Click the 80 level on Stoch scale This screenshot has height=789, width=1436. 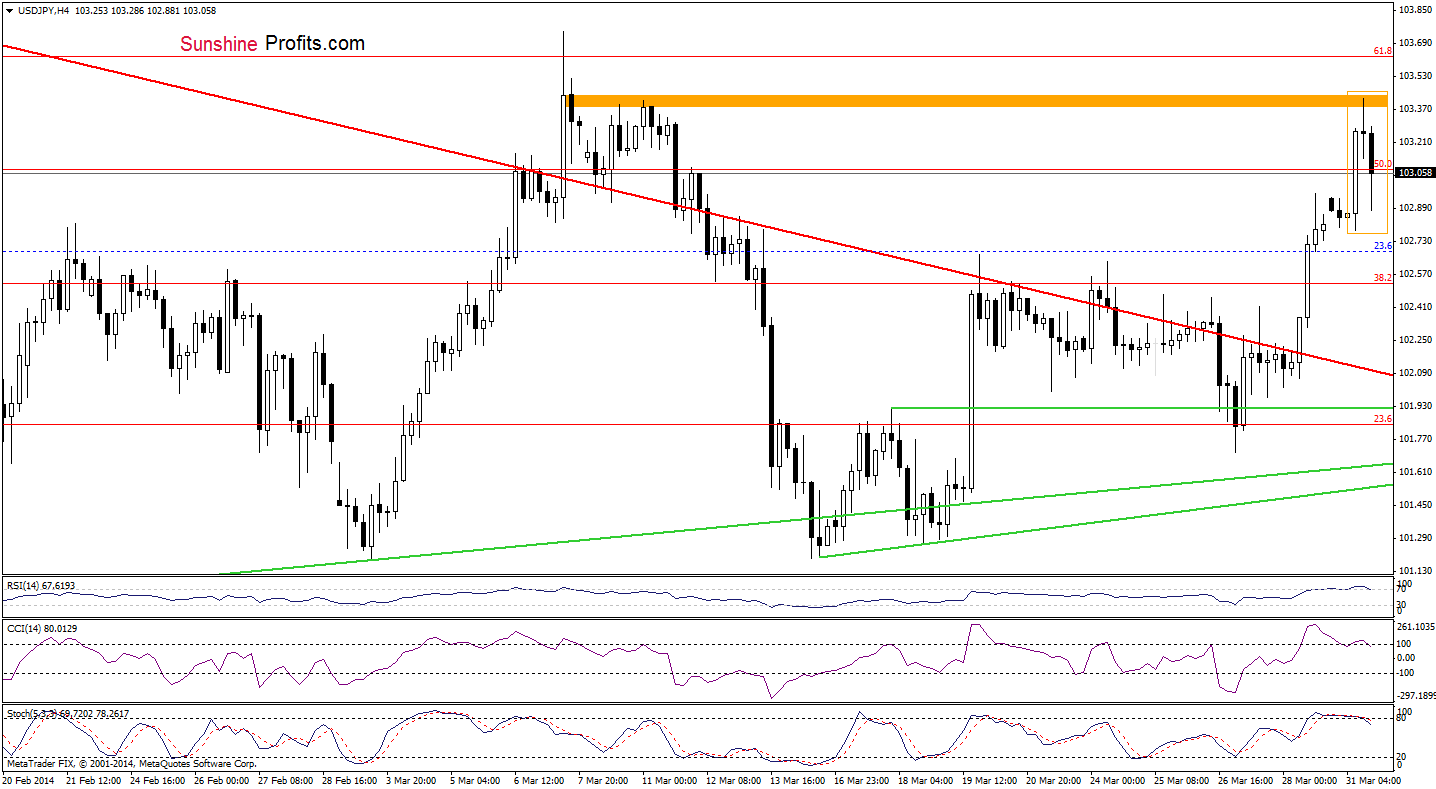[x=1403, y=719]
